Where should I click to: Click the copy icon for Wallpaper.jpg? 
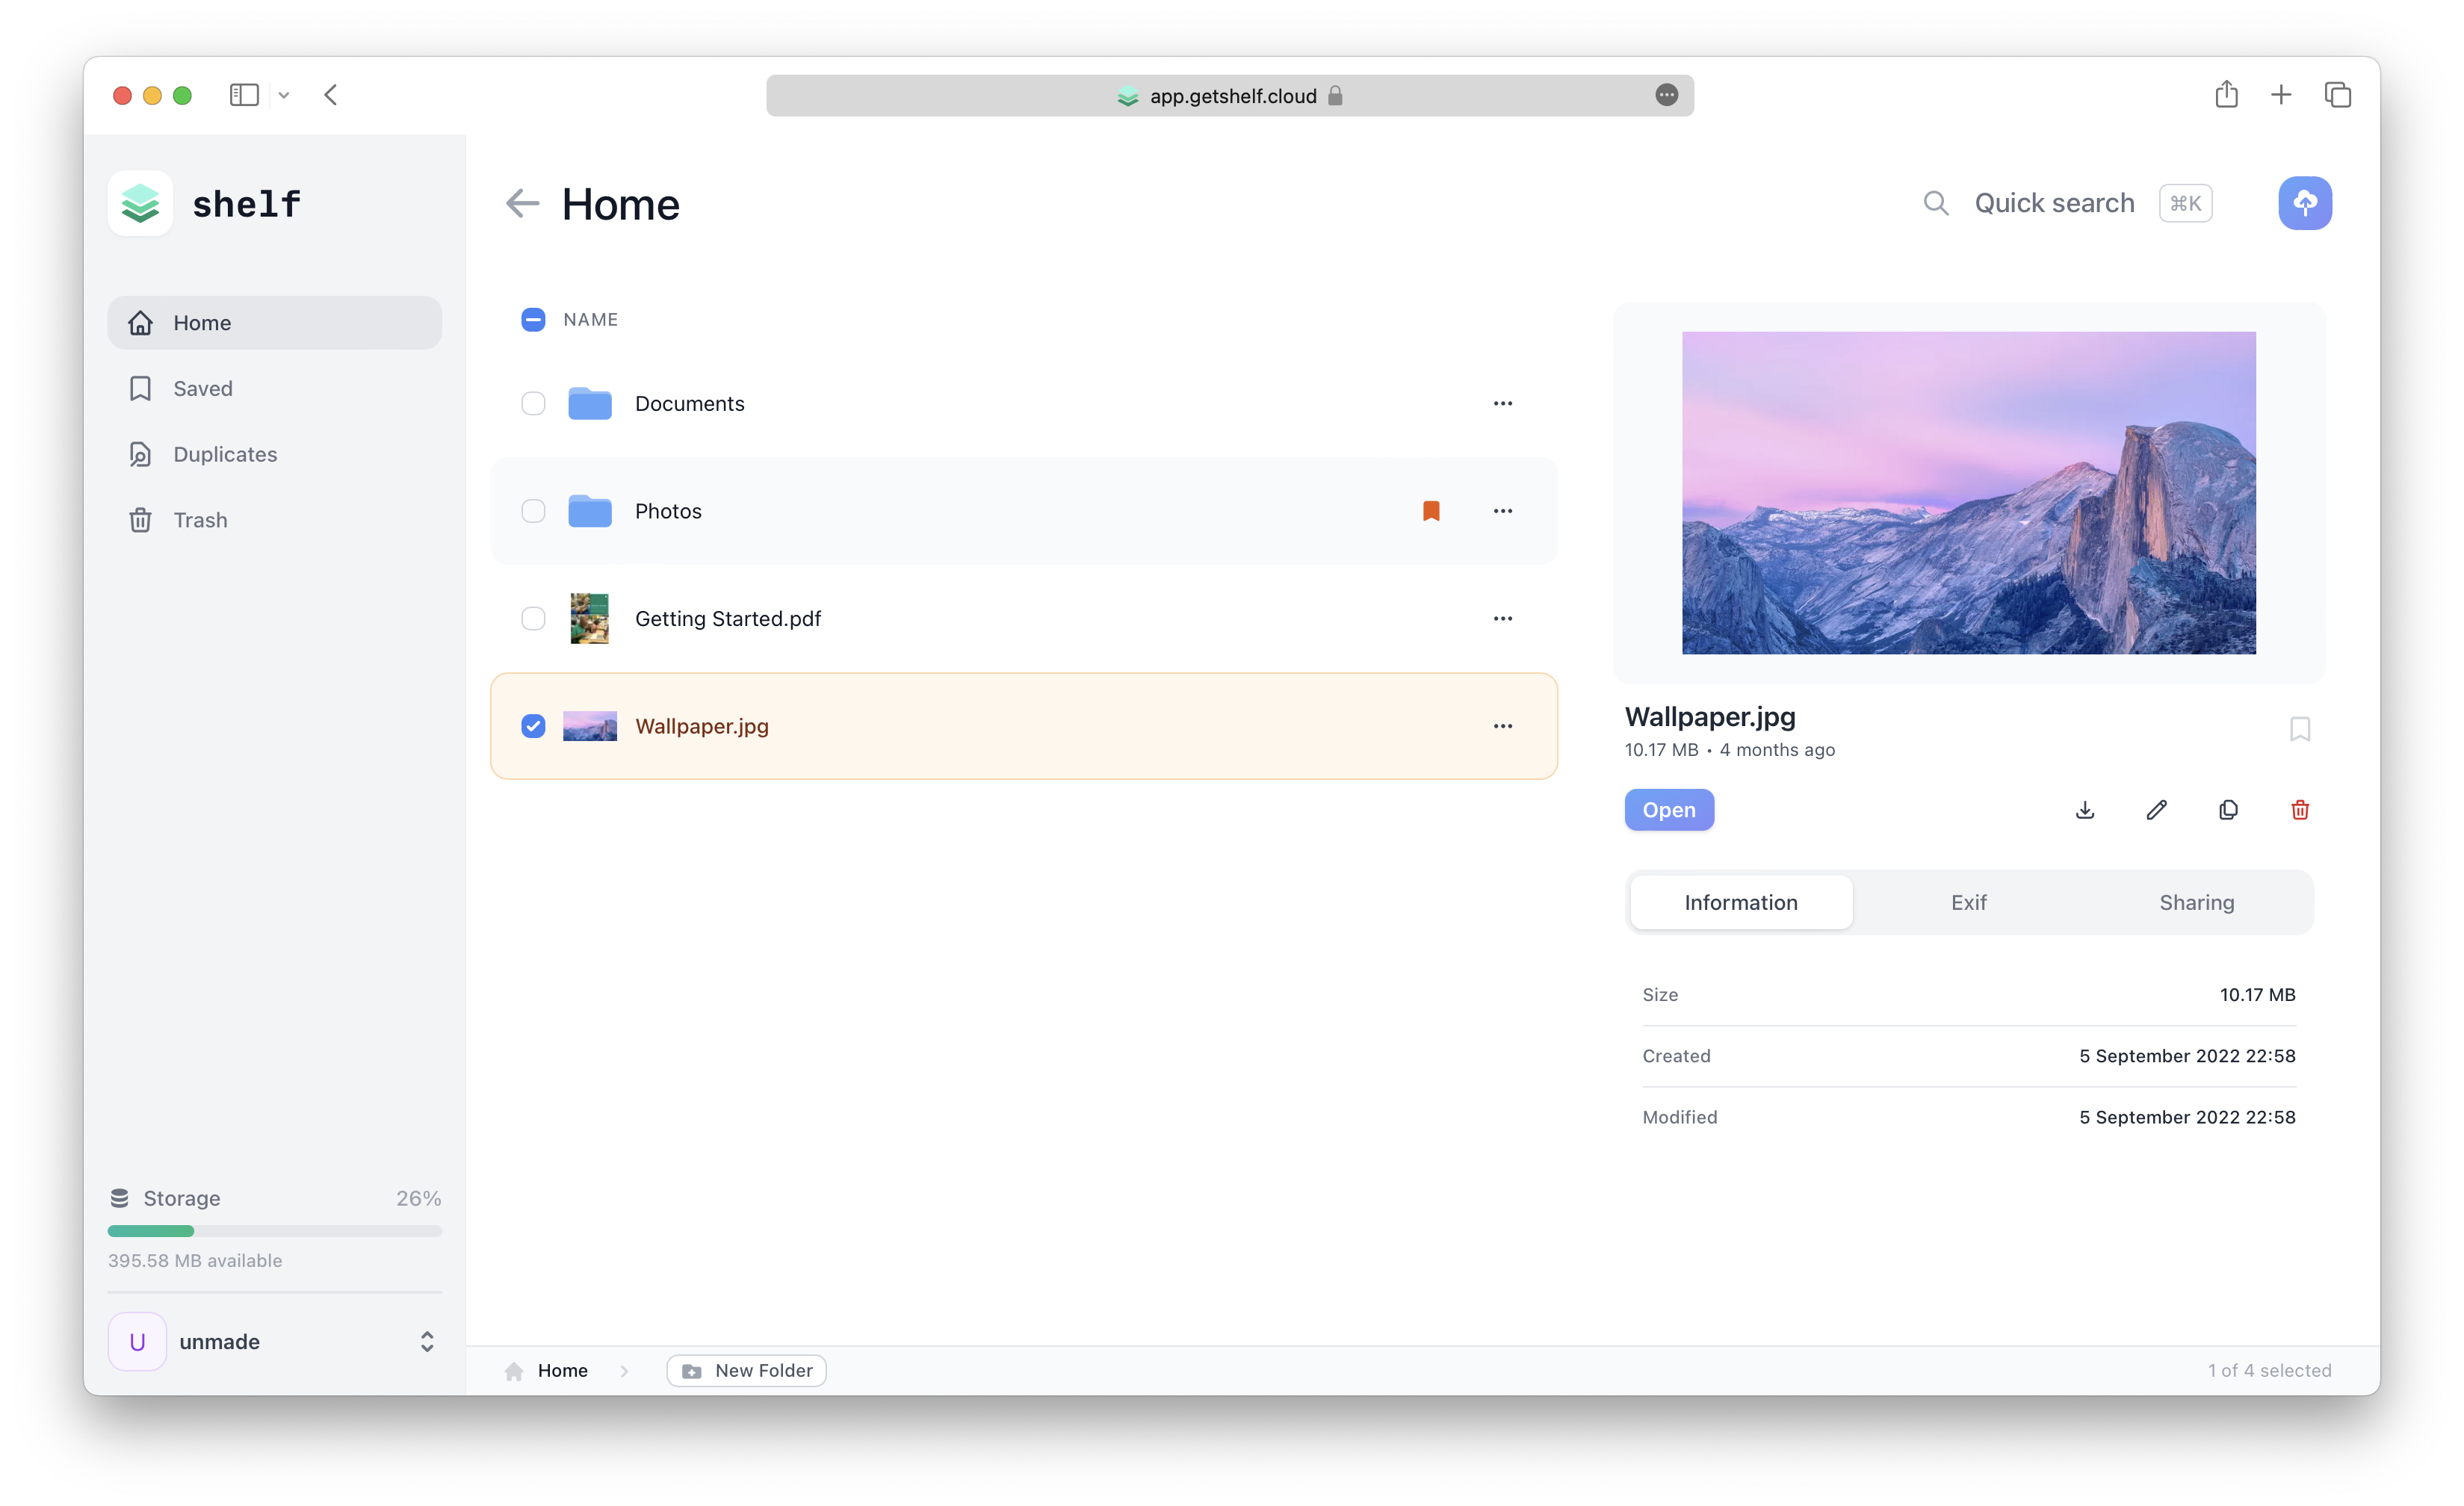tap(2228, 810)
